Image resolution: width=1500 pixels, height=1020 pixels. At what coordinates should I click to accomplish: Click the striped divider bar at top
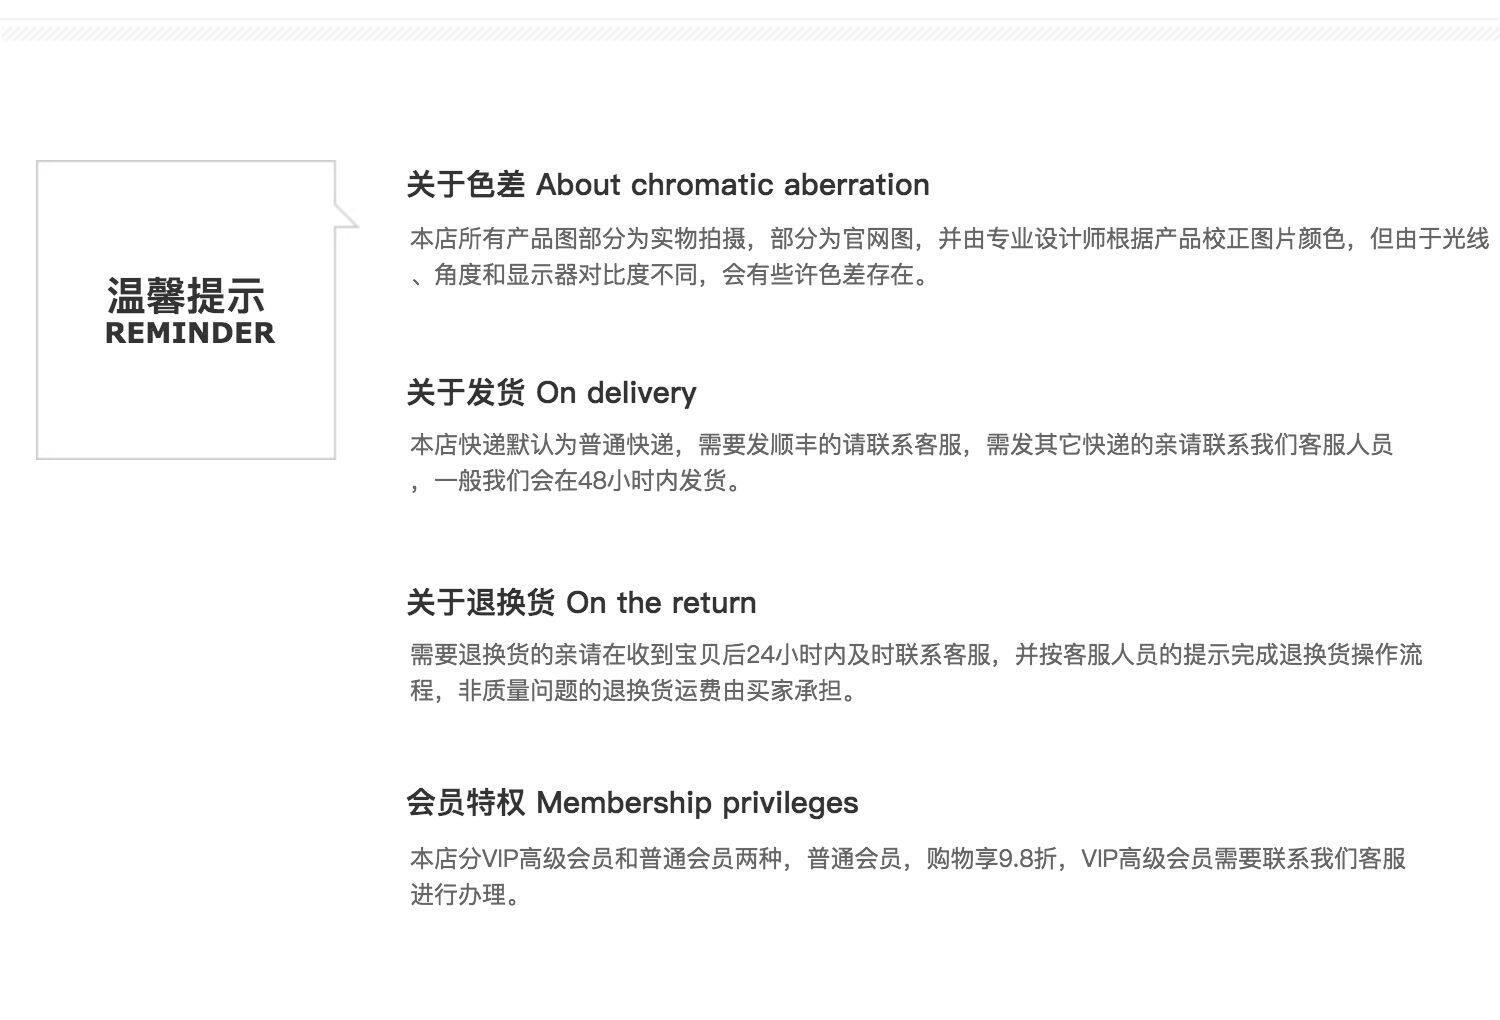(x=750, y=35)
